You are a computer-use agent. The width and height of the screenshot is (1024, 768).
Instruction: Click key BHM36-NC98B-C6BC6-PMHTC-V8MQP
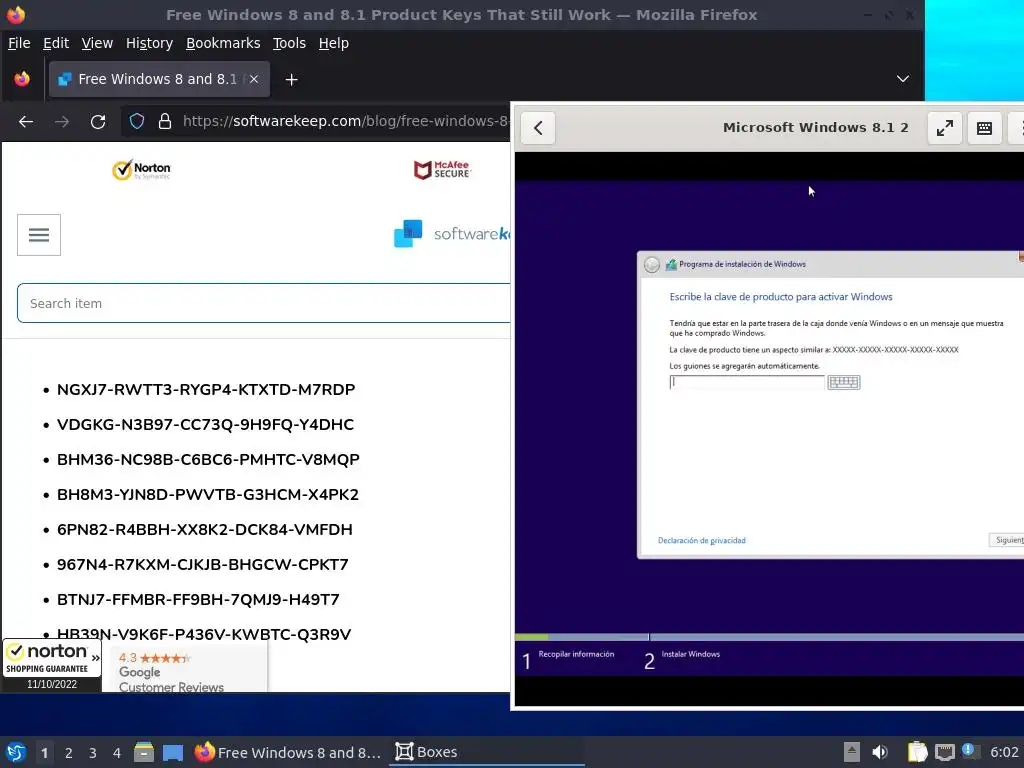208,460
